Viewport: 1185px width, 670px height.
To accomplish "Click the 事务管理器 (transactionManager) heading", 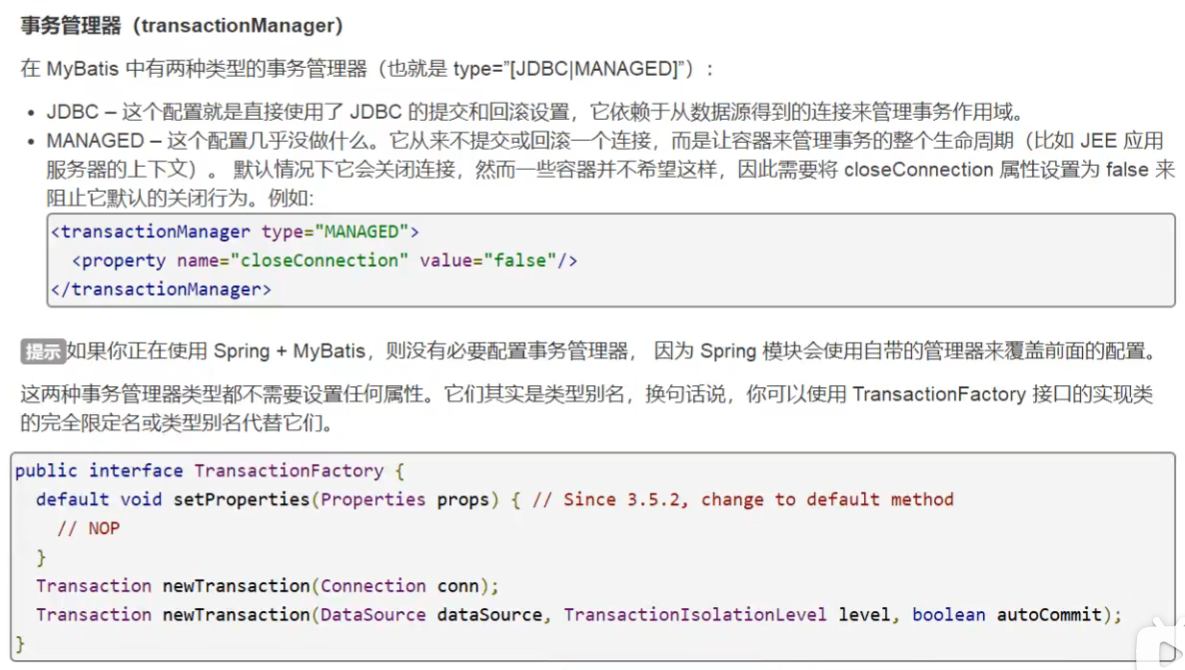I will point(181,26).
